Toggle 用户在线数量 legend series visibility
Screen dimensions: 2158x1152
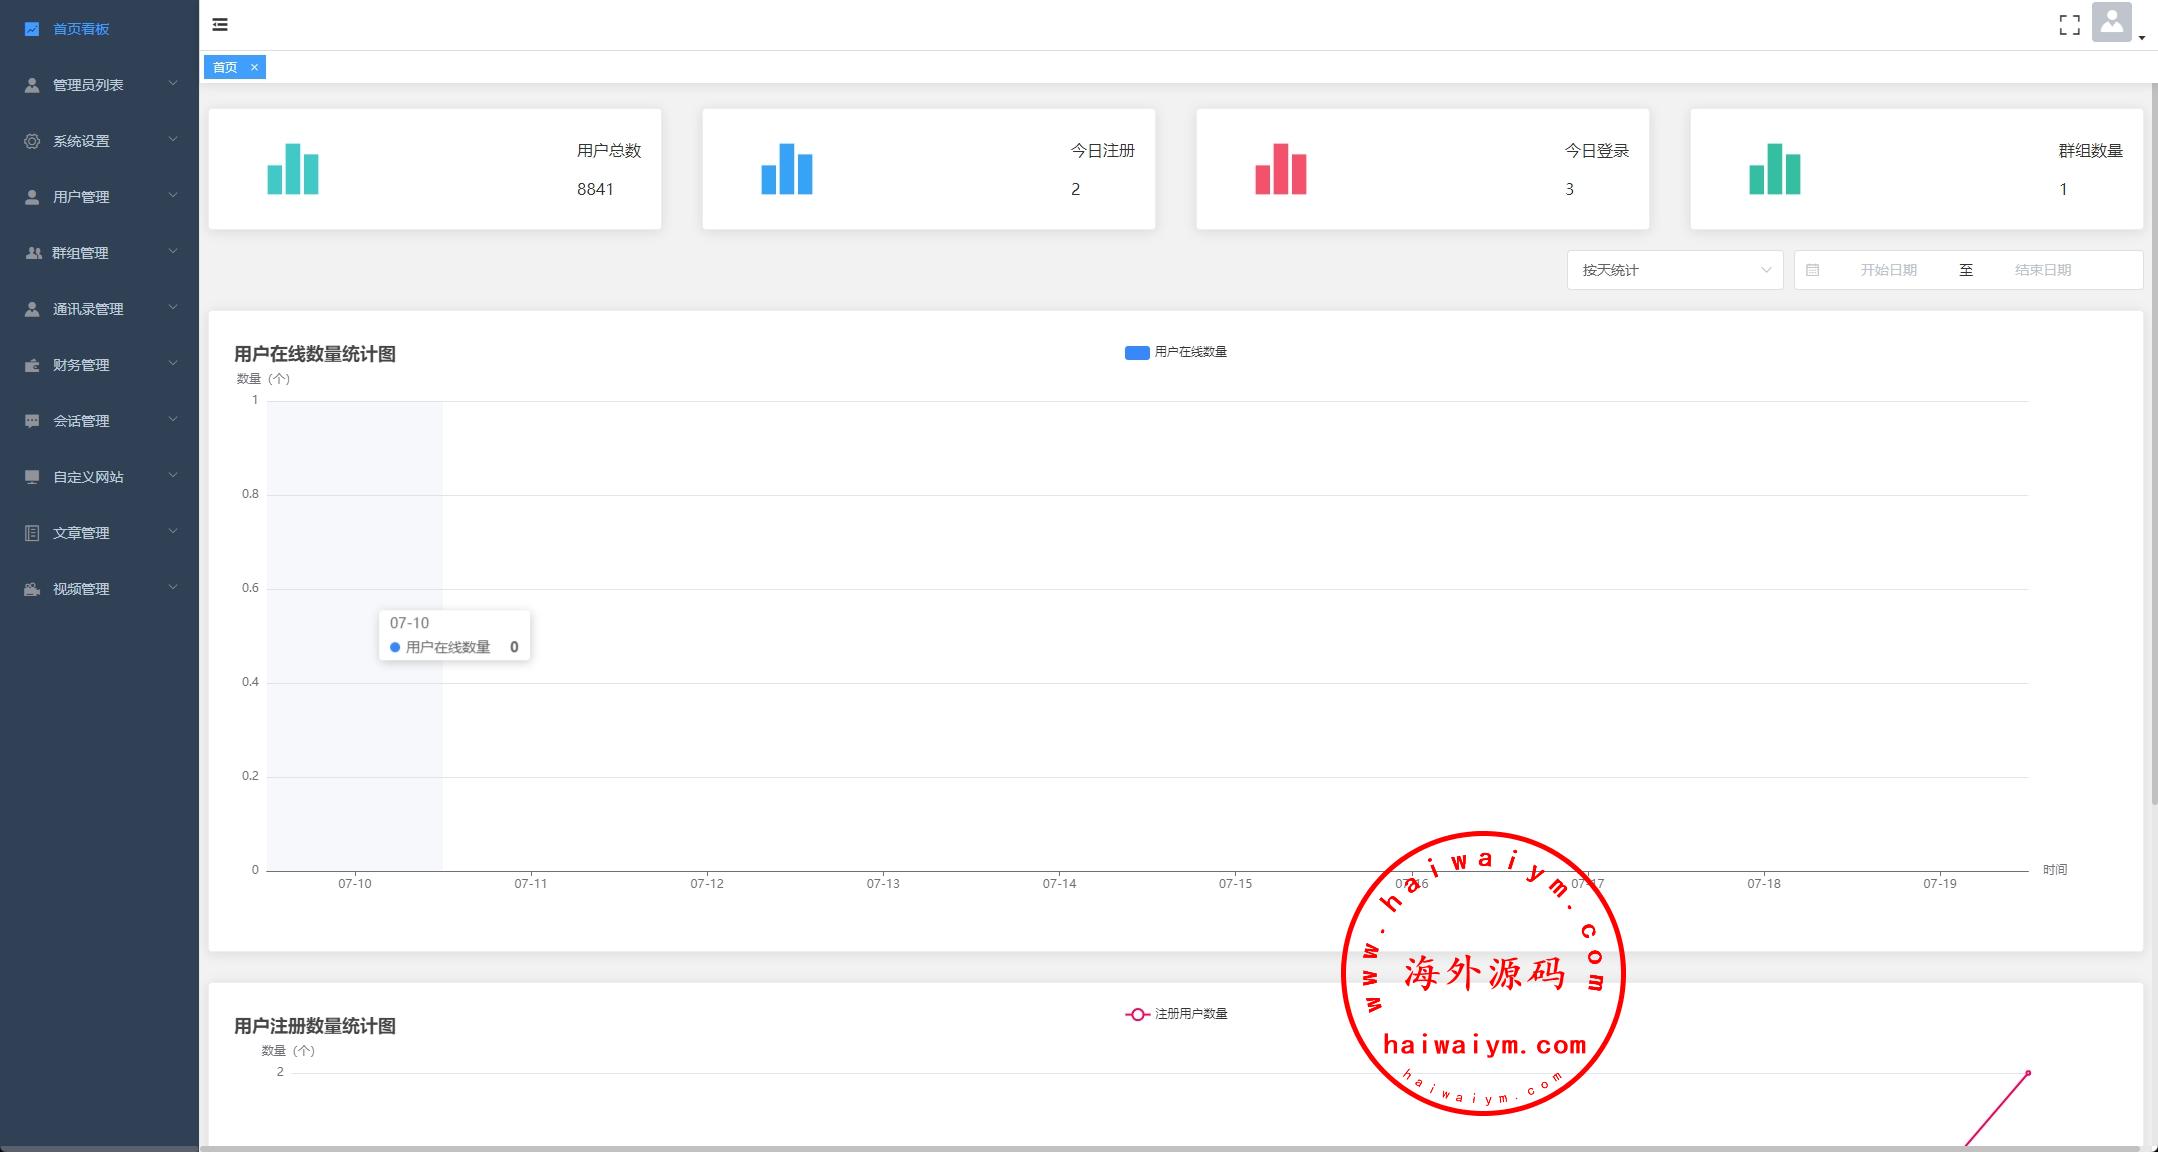coord(1176,352)
